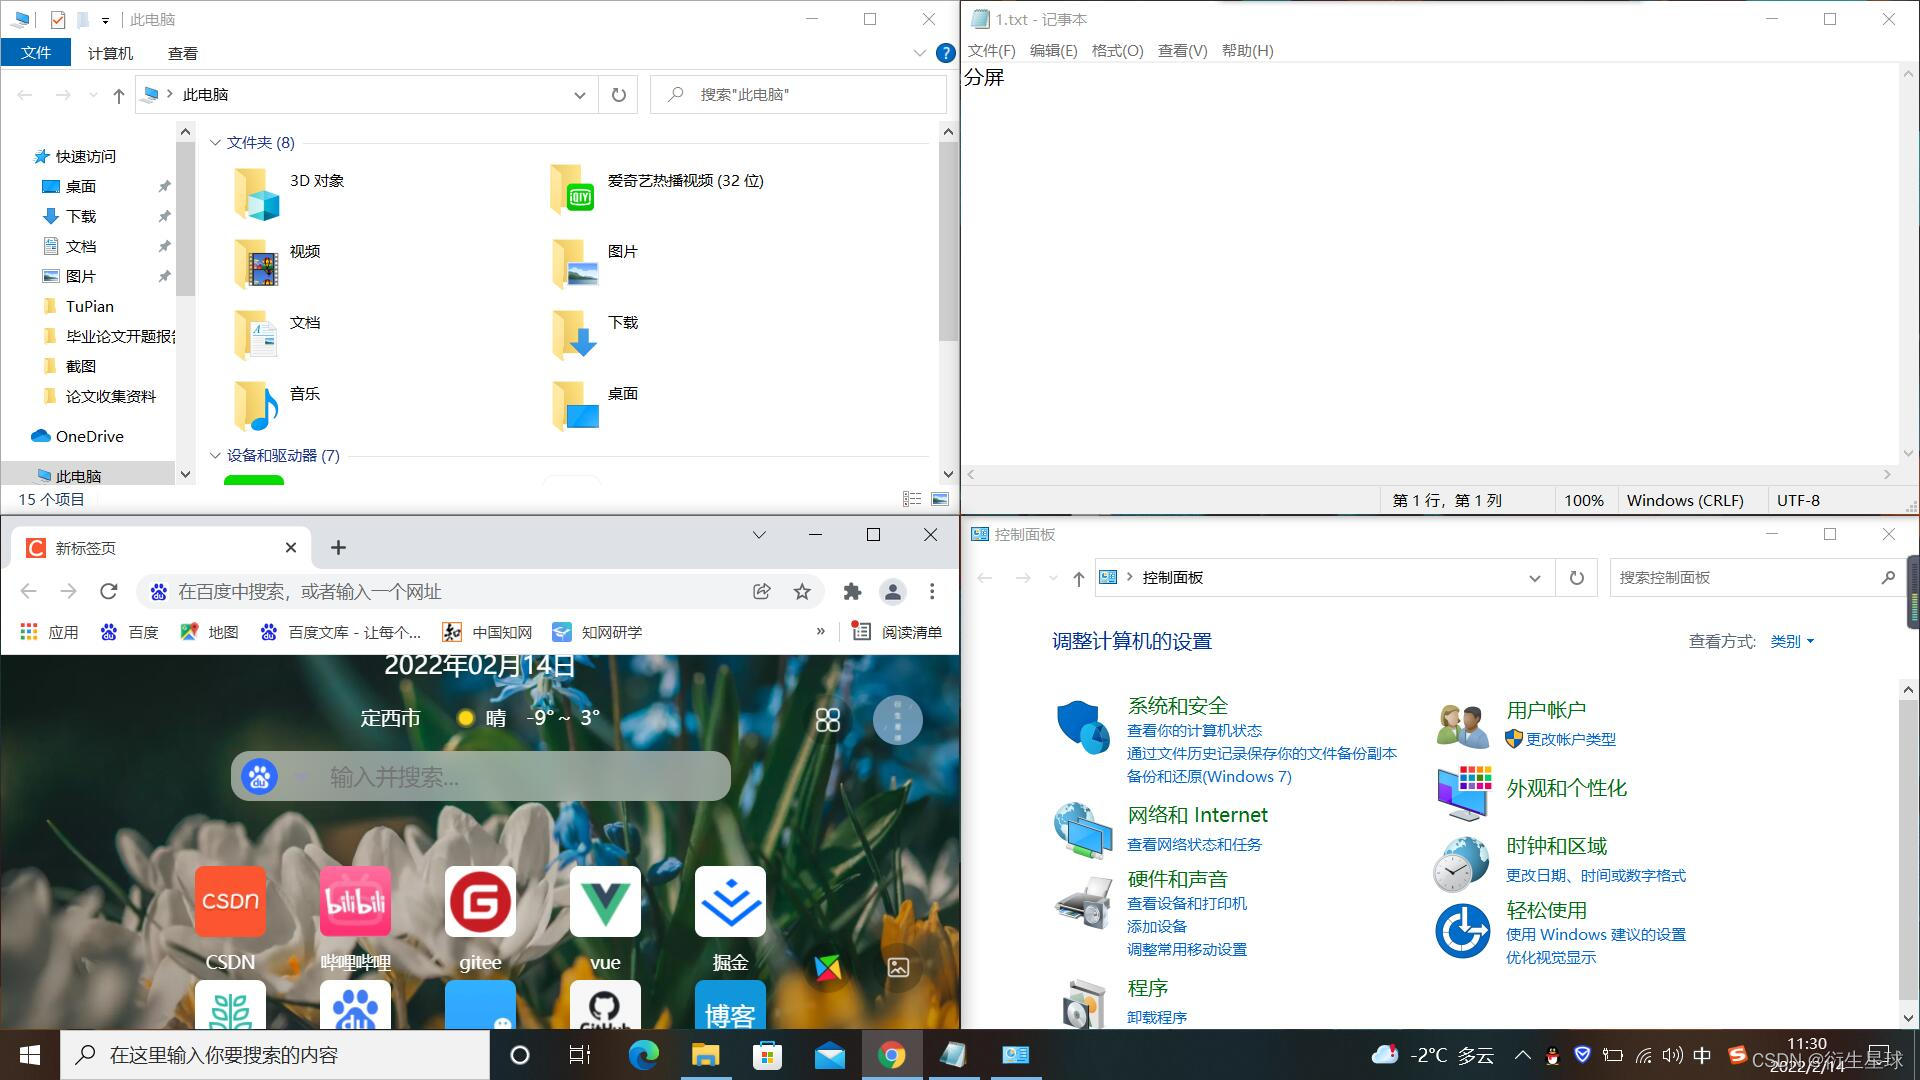Collapse the 文件夹 (8) section
This screenshot has width=1920, height=1080.
(x=215, y=142)
